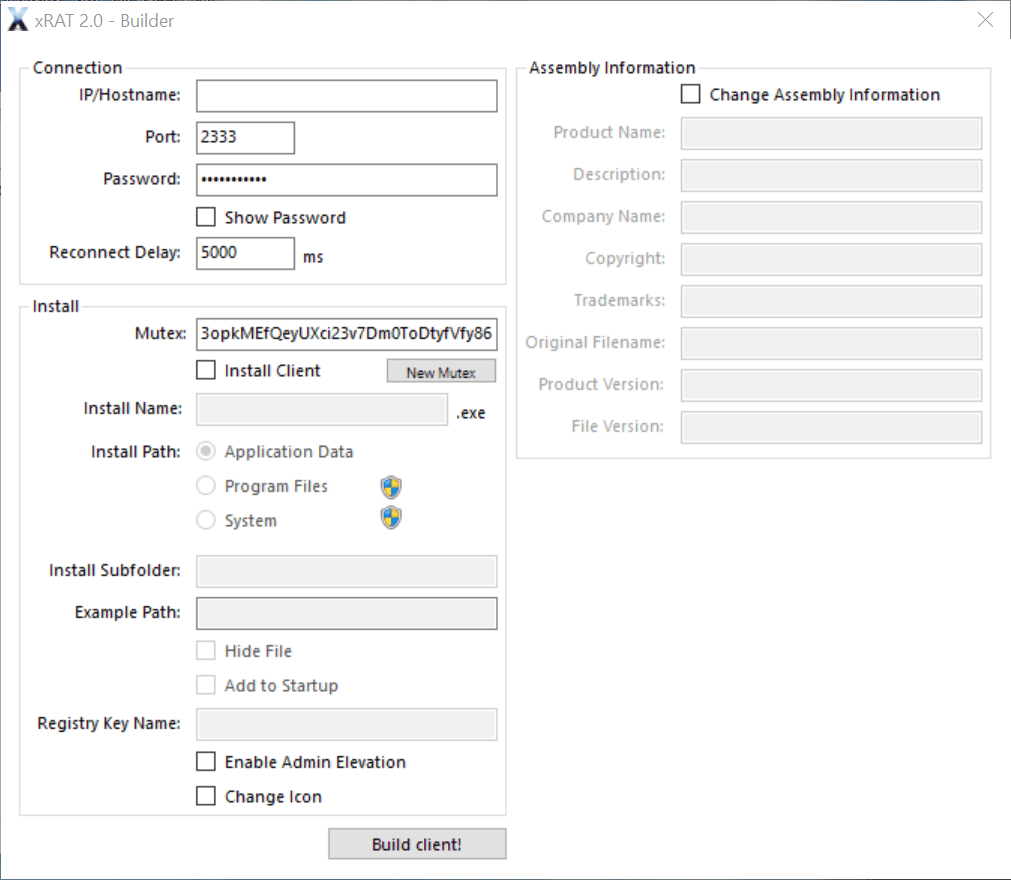This screenshot has width=1011, height=880.
Task: Click the 'Mutex:' label
Action: coord(160,333)
